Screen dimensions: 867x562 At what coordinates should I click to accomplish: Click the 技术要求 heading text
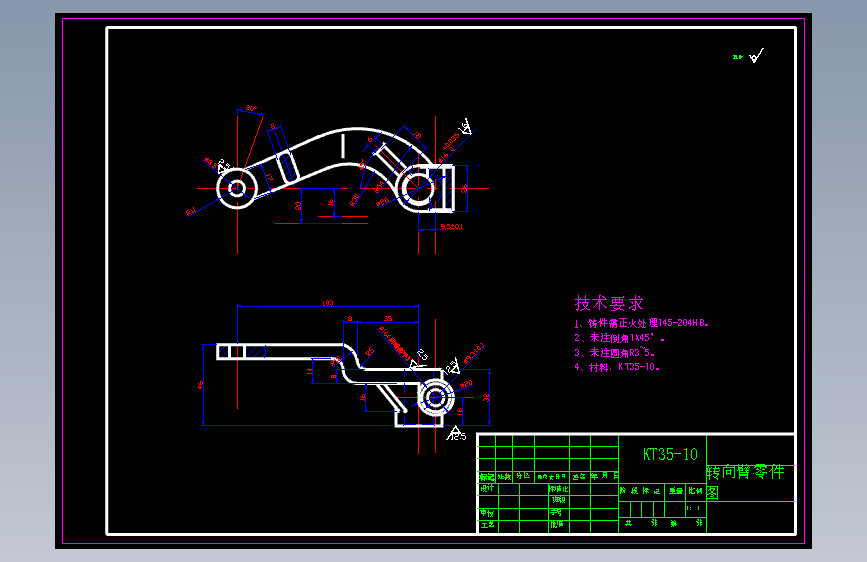pyautogui.click(x=609, y=303)
